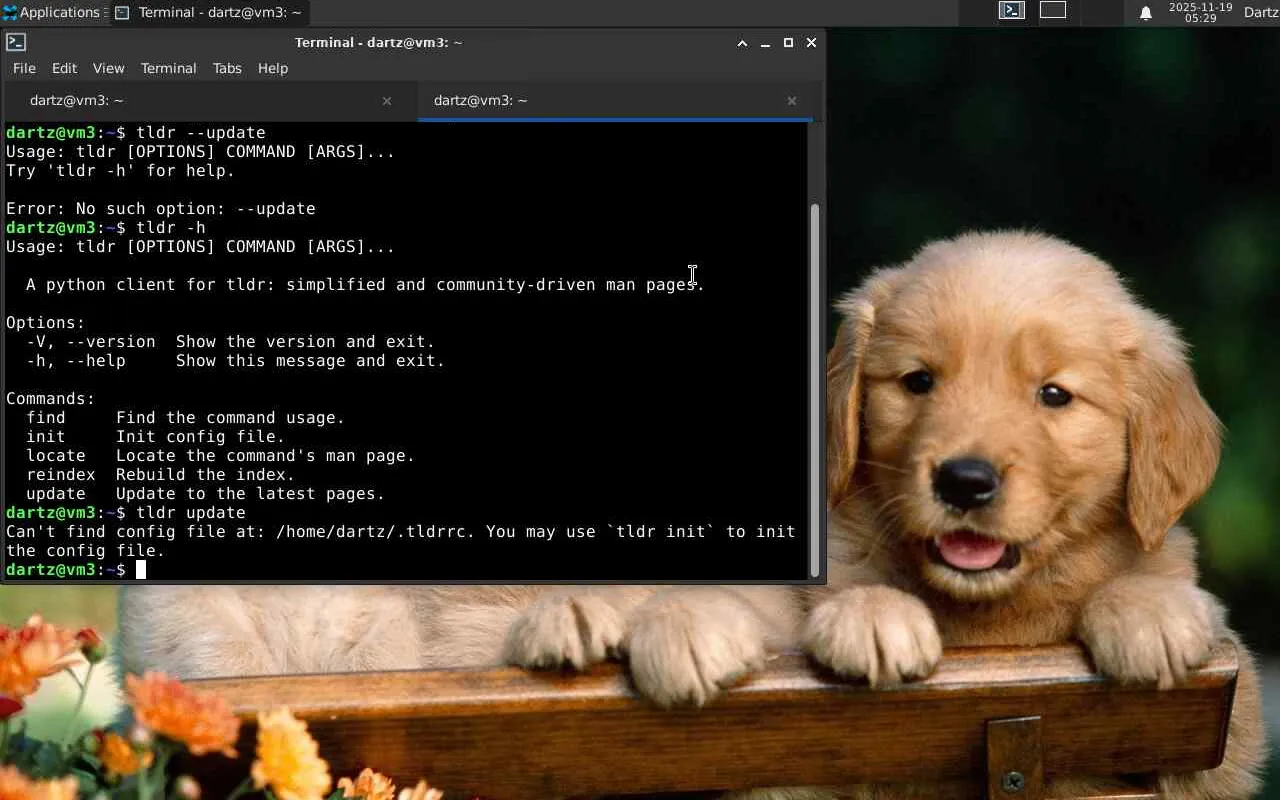Click the 'init Init config file.' line
Image resolution: width=1280 pixels, height=800 pixels.
click(156, 437)
